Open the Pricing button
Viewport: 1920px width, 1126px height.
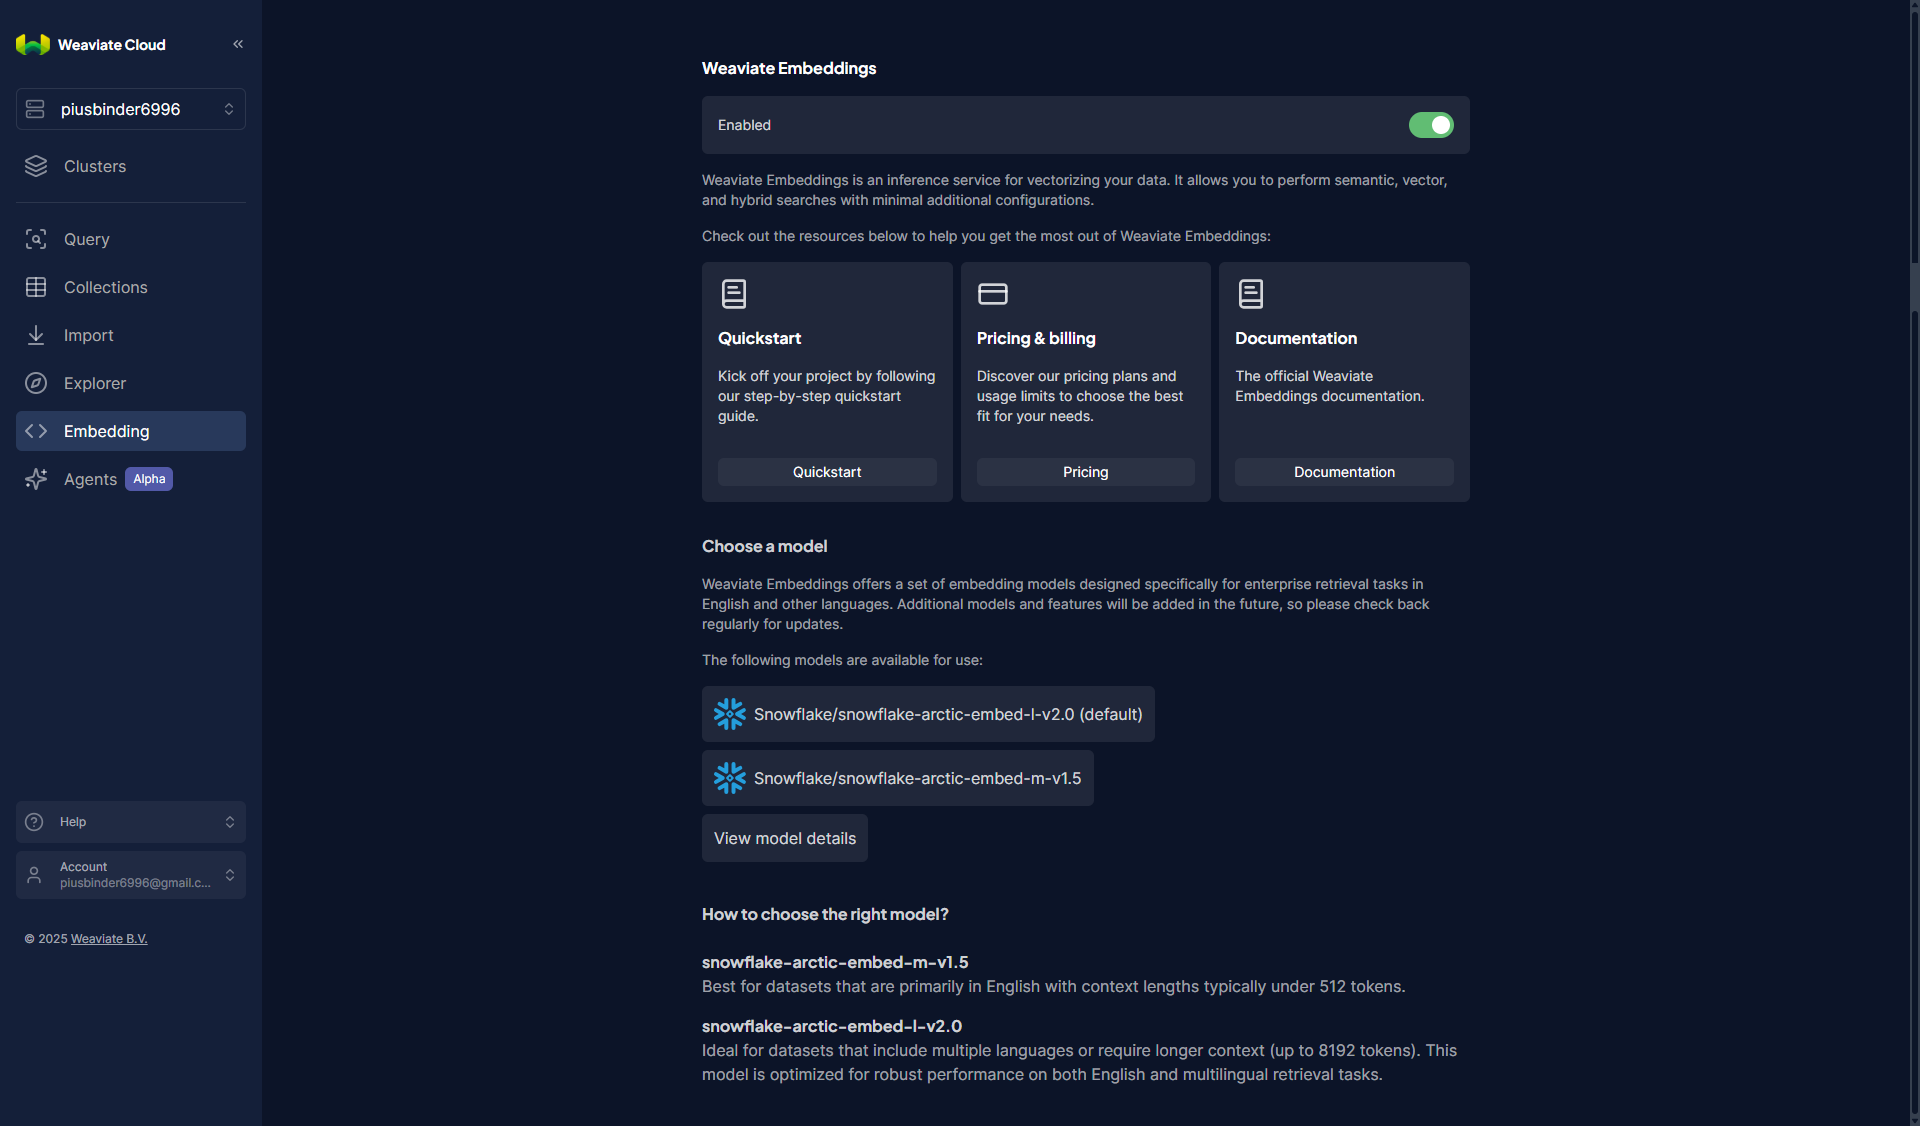tap(1085, 472)
